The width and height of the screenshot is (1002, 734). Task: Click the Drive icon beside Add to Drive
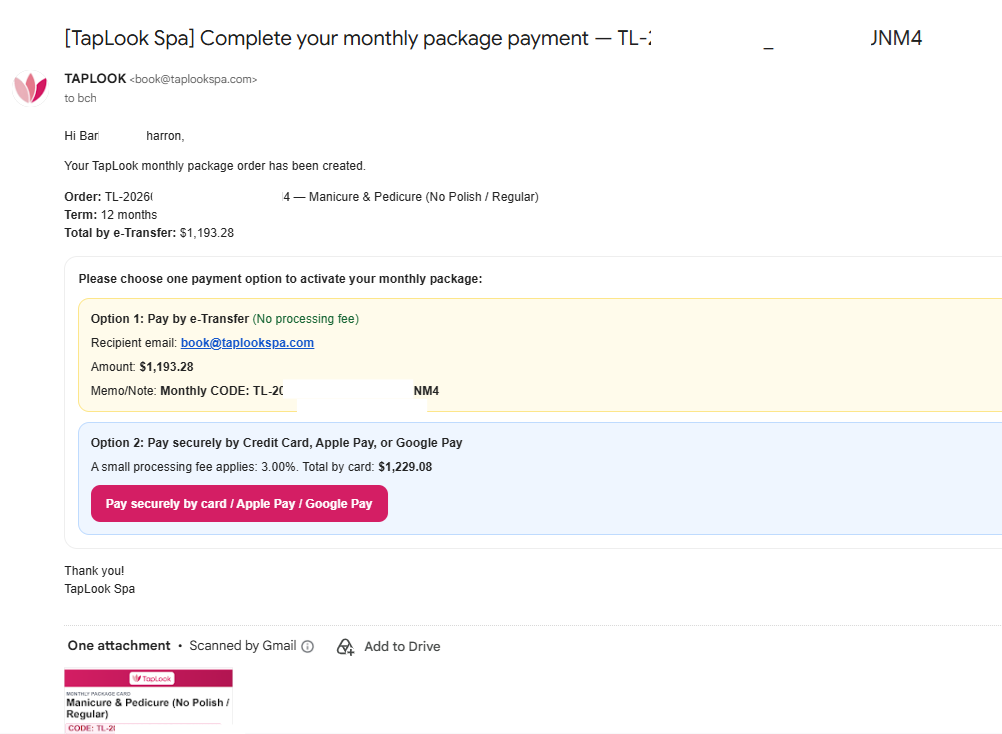345,646
